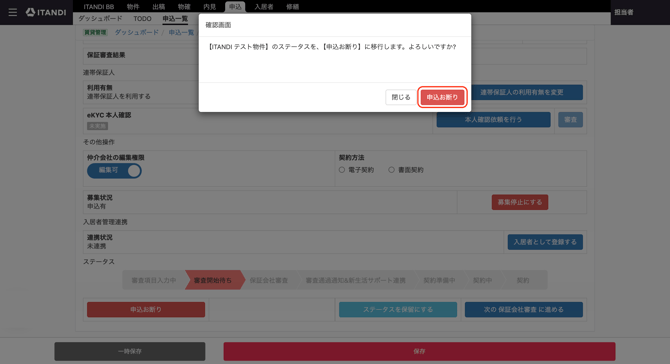Click the 一時保存 button
The image size is (670, 364).
coord(129,351)
